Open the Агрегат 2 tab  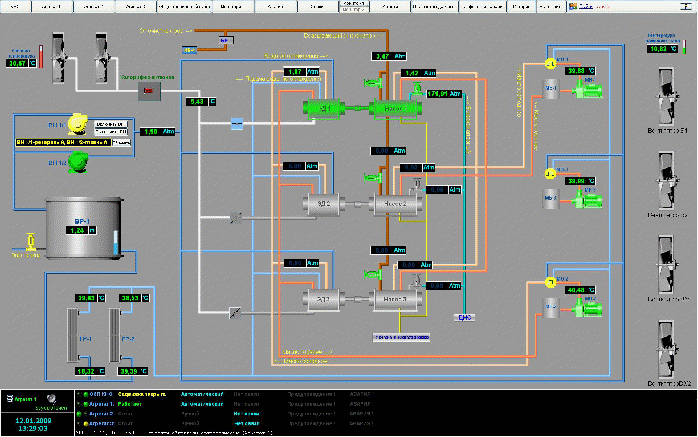(x=94, y=6)
